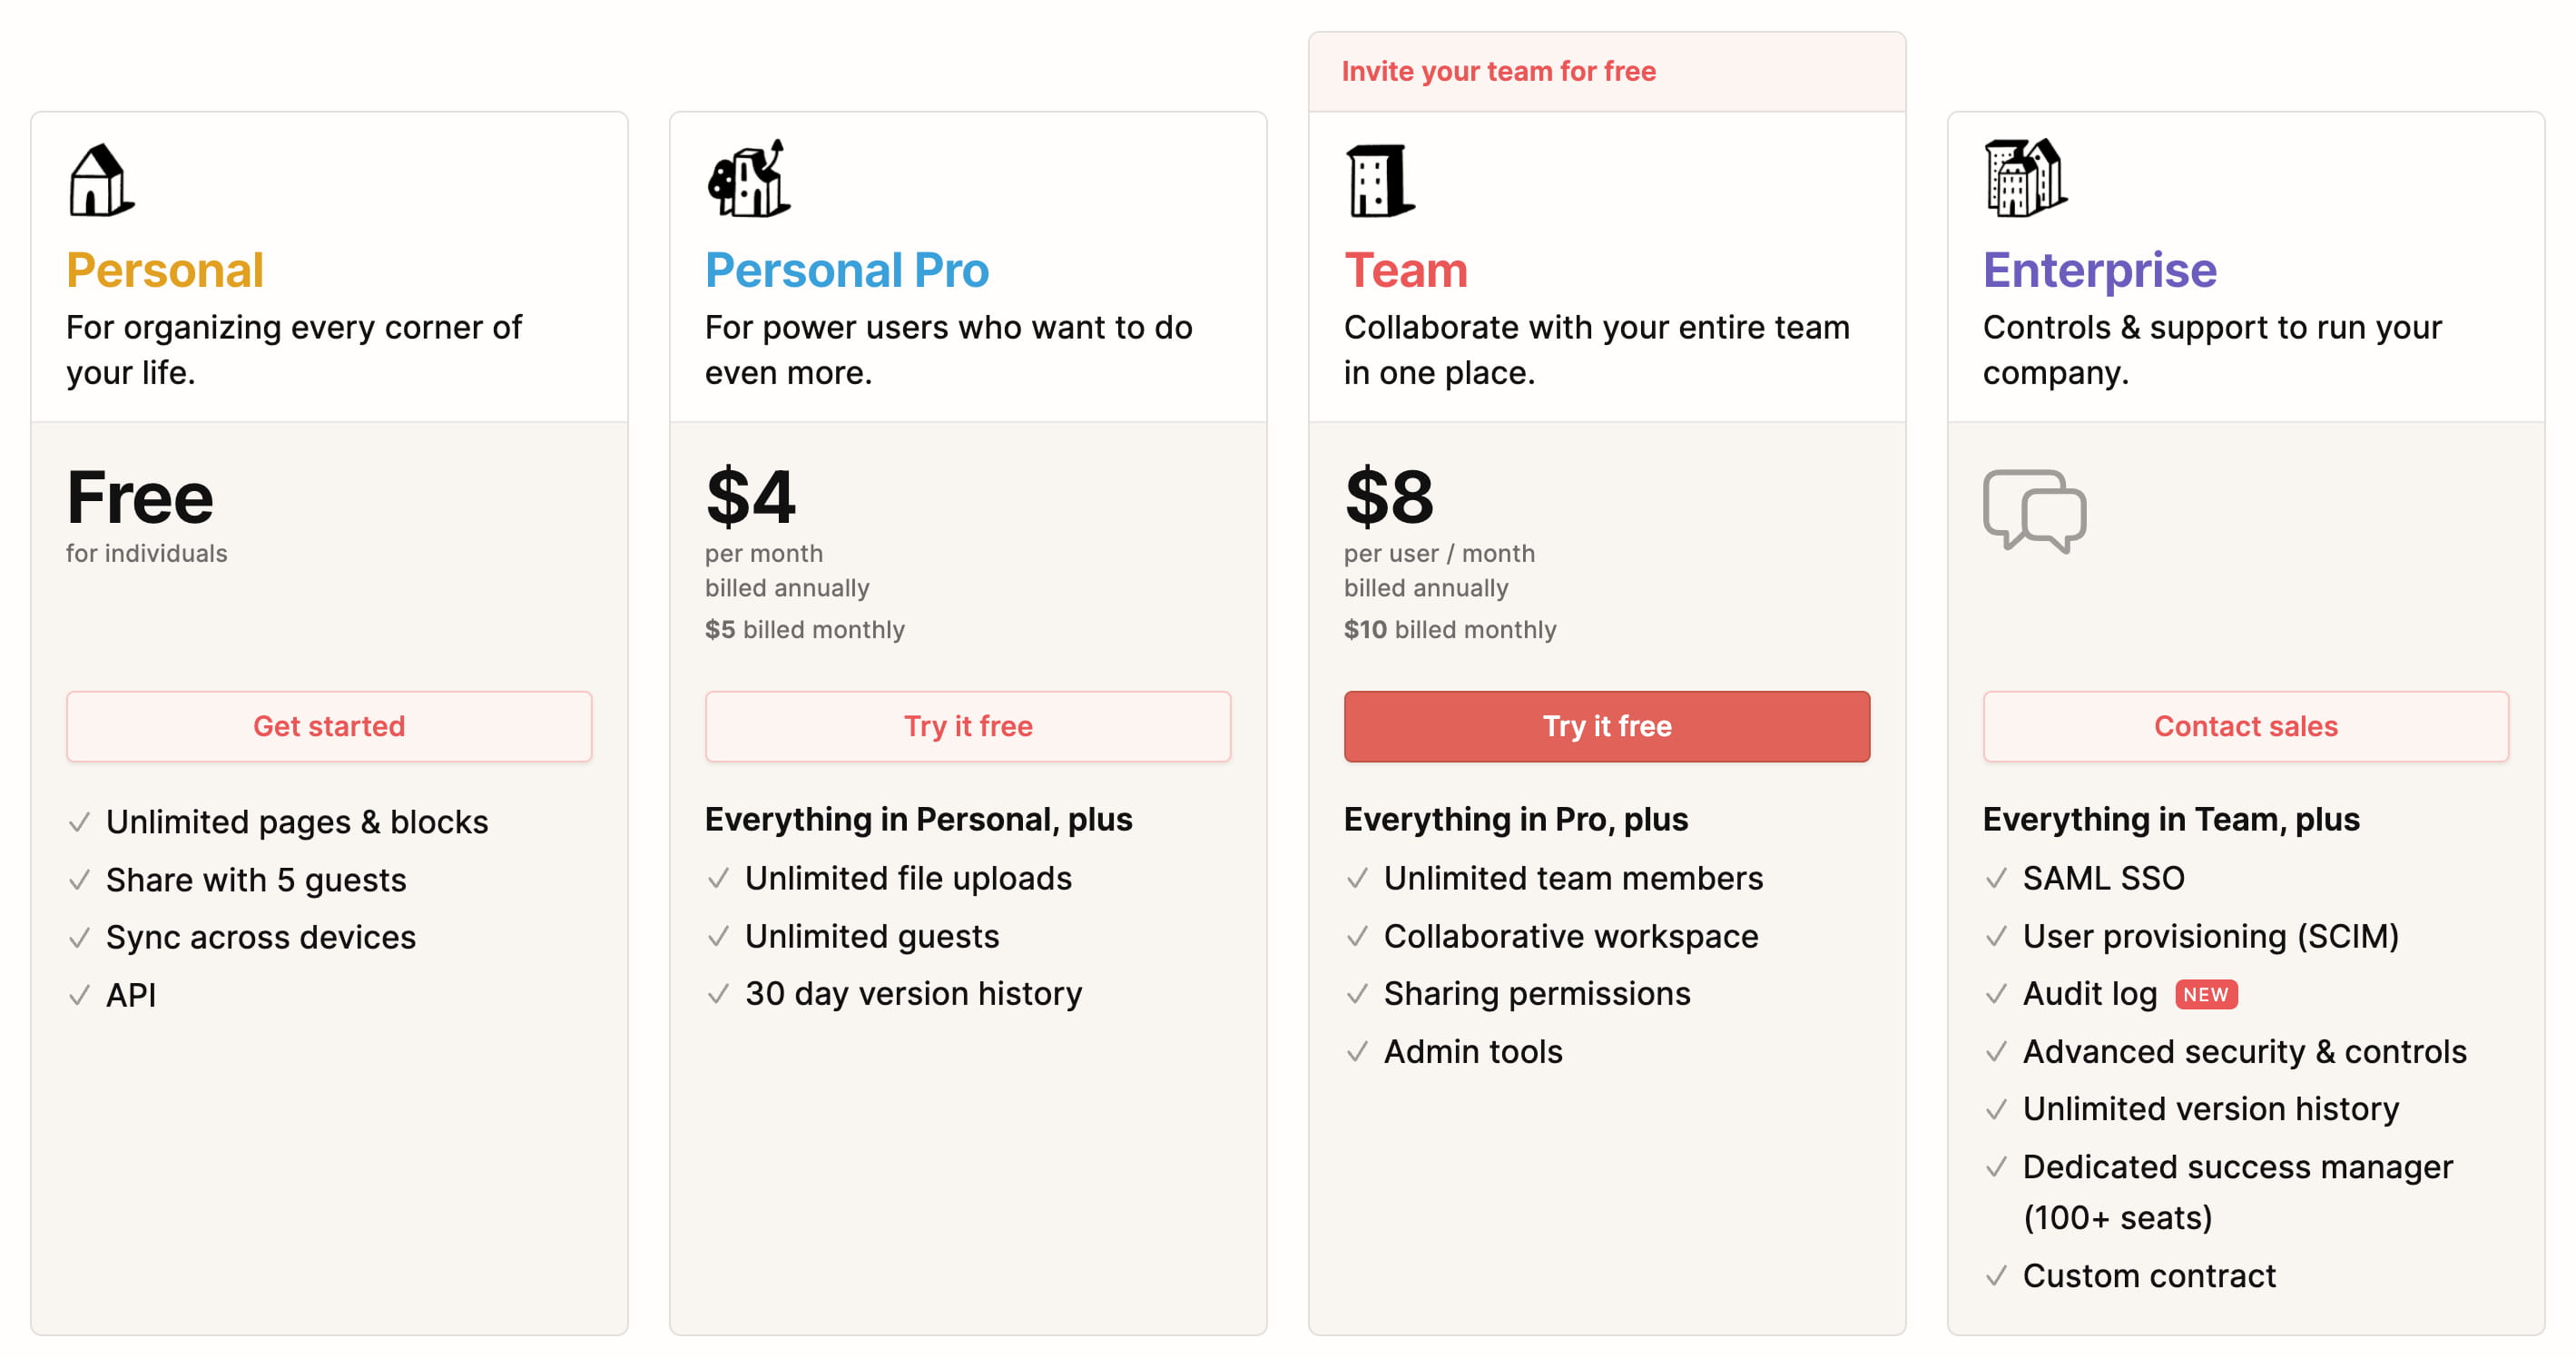Click the Personal plan house icon
This screenshot has height=1358, width=2576.
pos(100,180)
